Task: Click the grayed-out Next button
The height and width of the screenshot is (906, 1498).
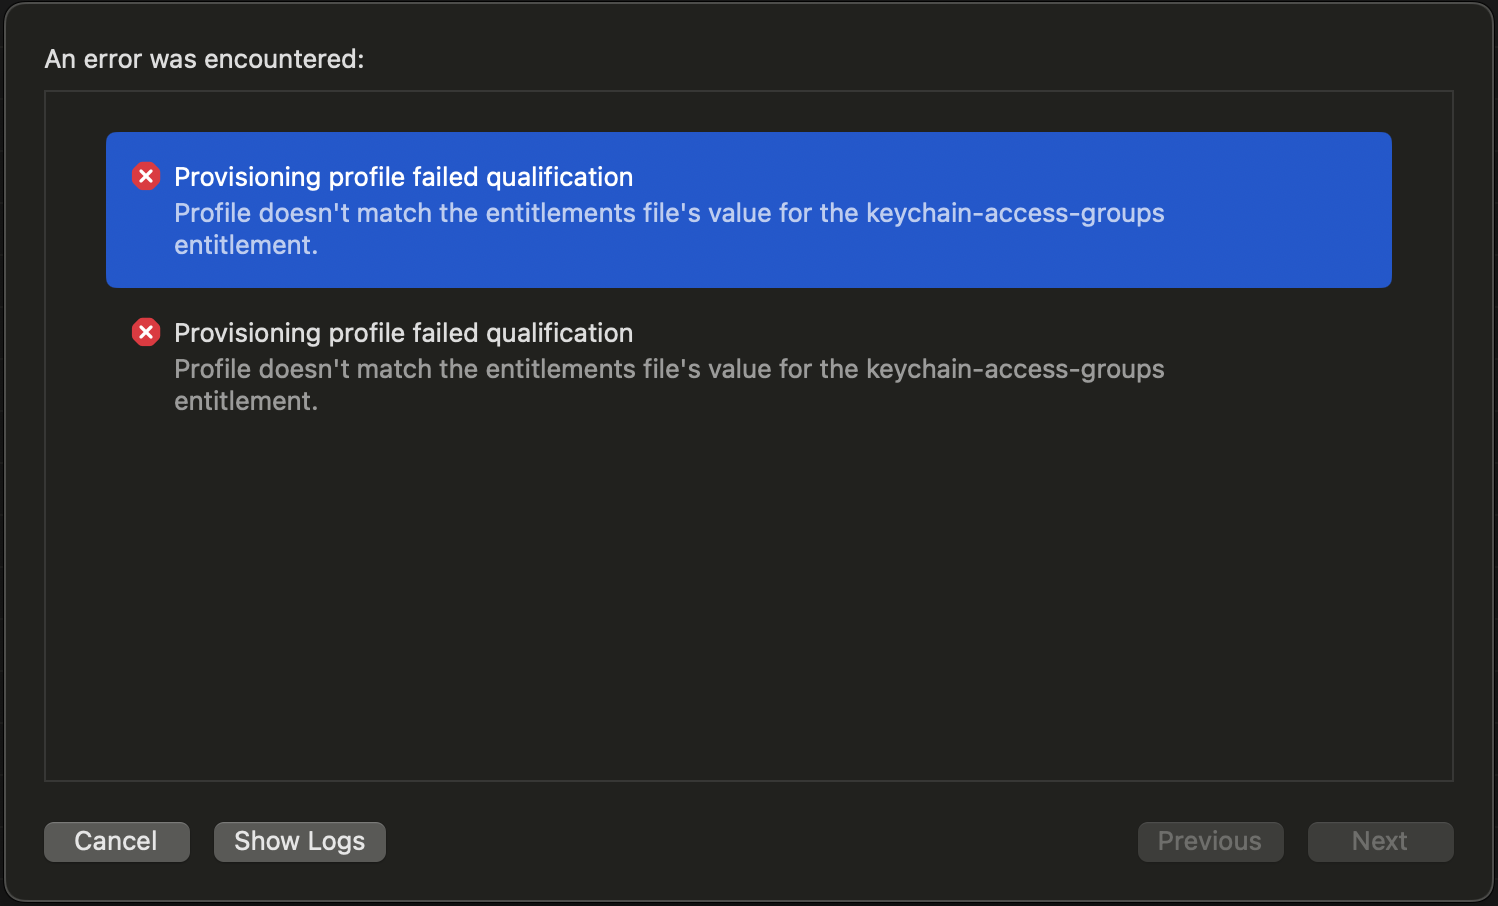Action: point(1380,841)
